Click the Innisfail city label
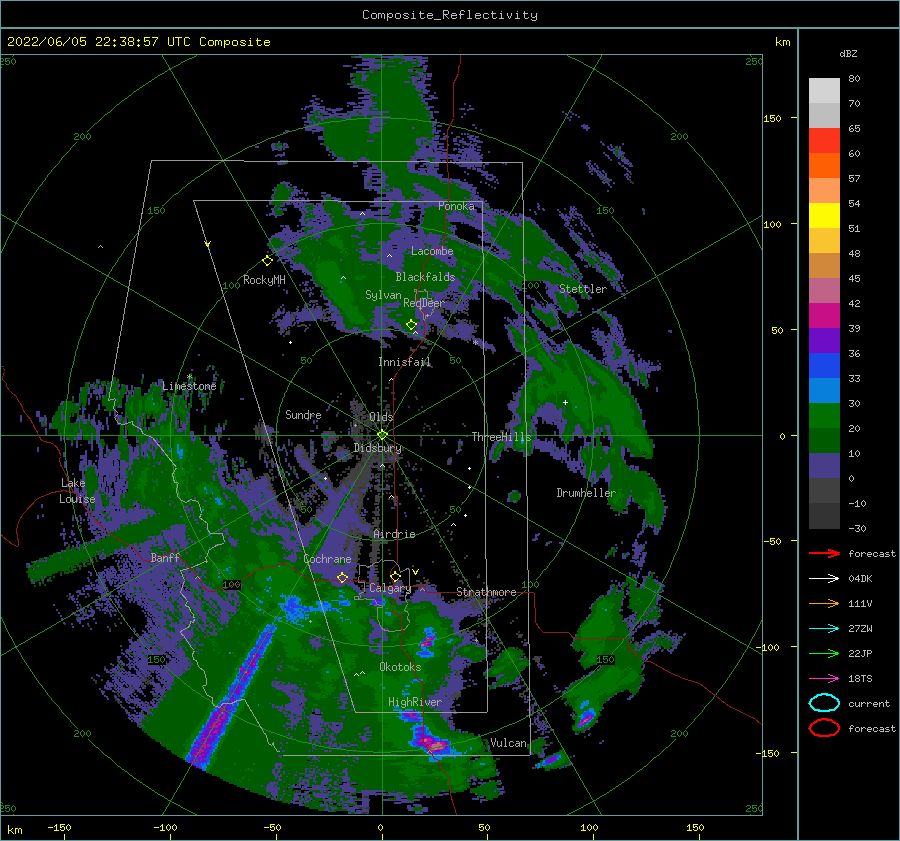The width and height of the screenshot is (900, 841). pos(404,362)
